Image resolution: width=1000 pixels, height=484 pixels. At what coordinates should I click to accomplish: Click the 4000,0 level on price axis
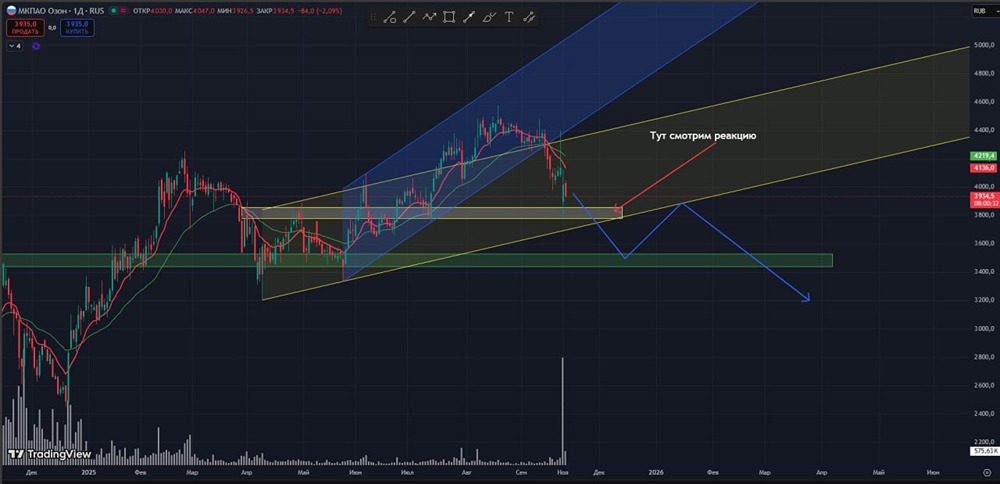click(983, 187)
